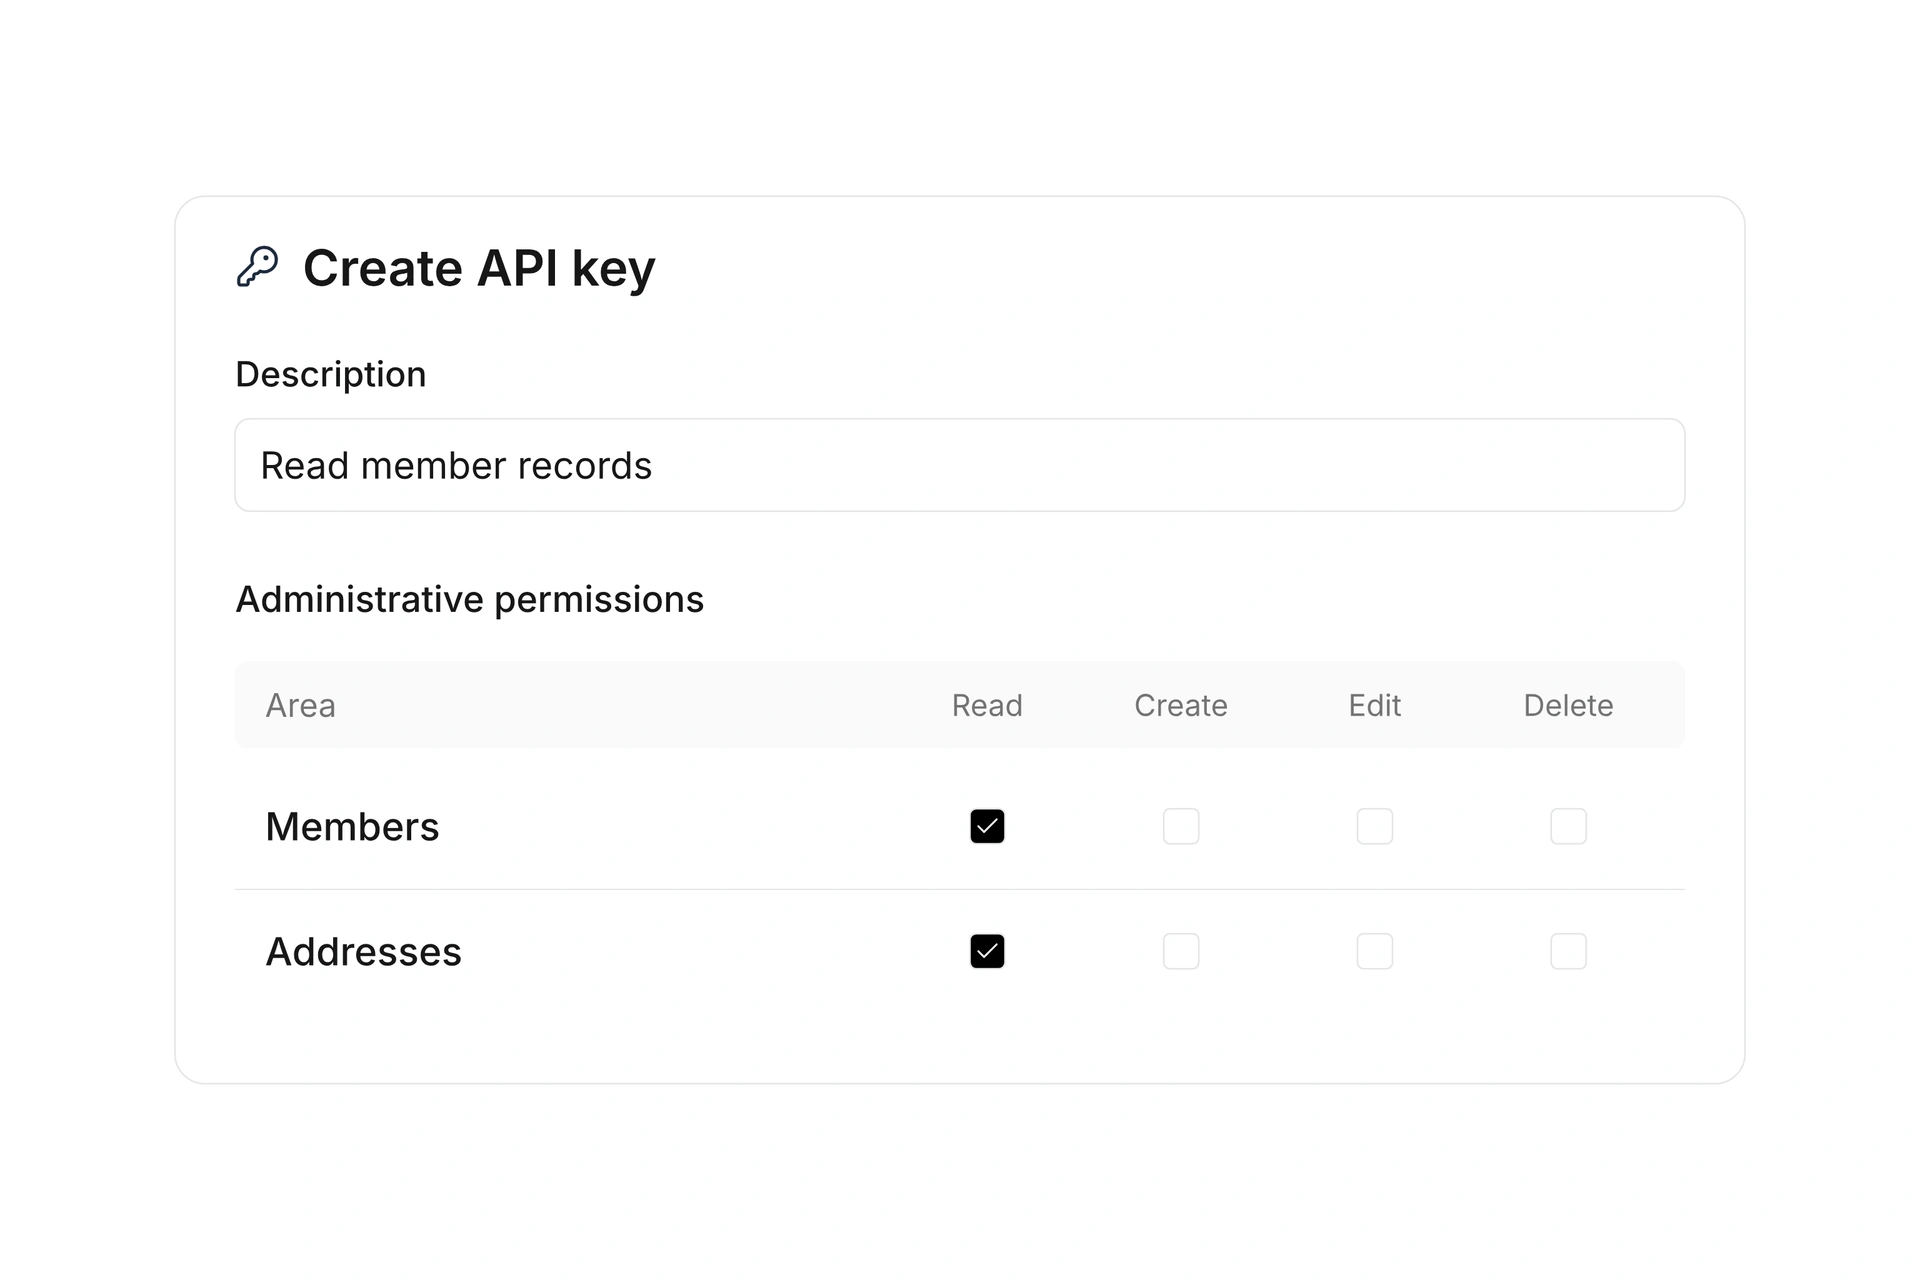Enable Delete permission for Addresses
Image resolution: width=1920 pixels, height=1280 pixels.
pos(1568,951)
